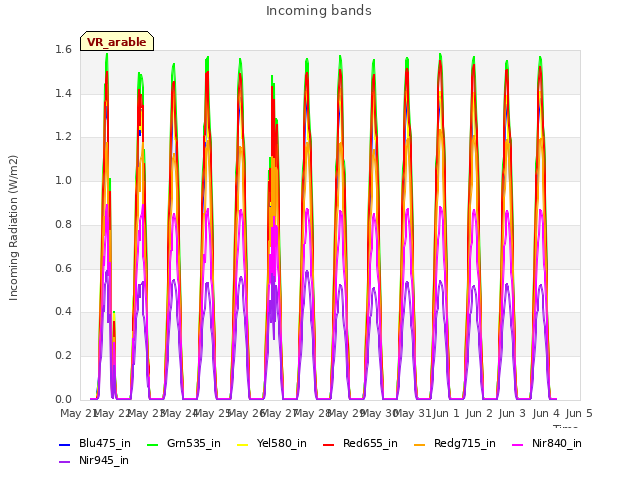The image size is (640, 480).
Task: Toggle the Yel580_in legend entry
Action: pos(272,443)
